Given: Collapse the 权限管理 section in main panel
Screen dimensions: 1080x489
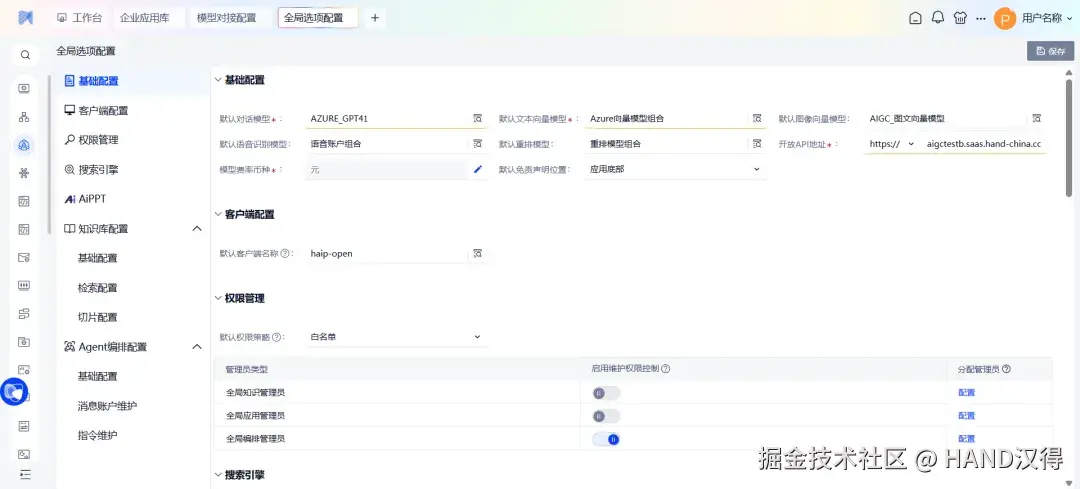Looking at the screenshot, I should tap(218, 298).
